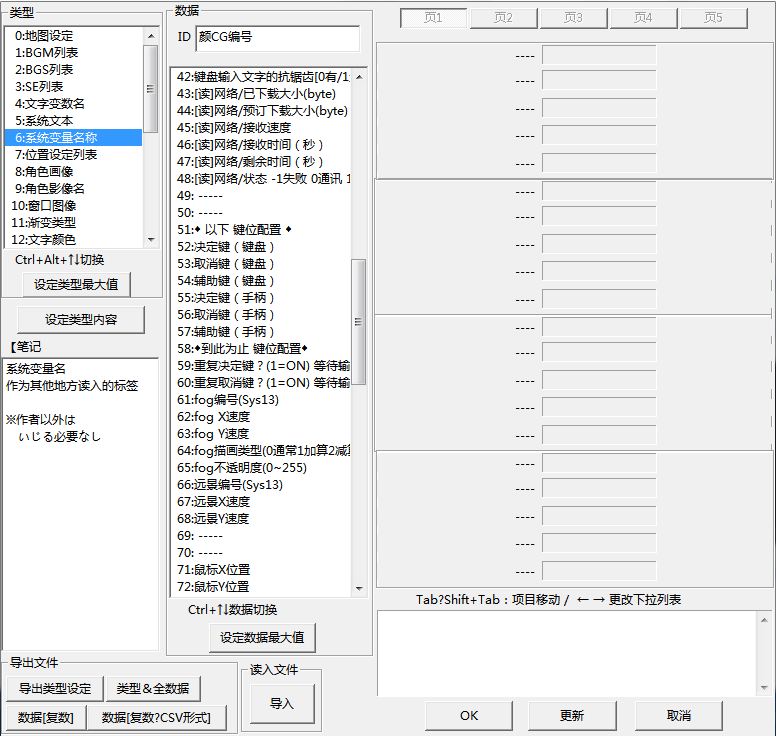Screen dimensions: 776x736
Task: Switch to the 页5 tab
Action: point(713,18)
